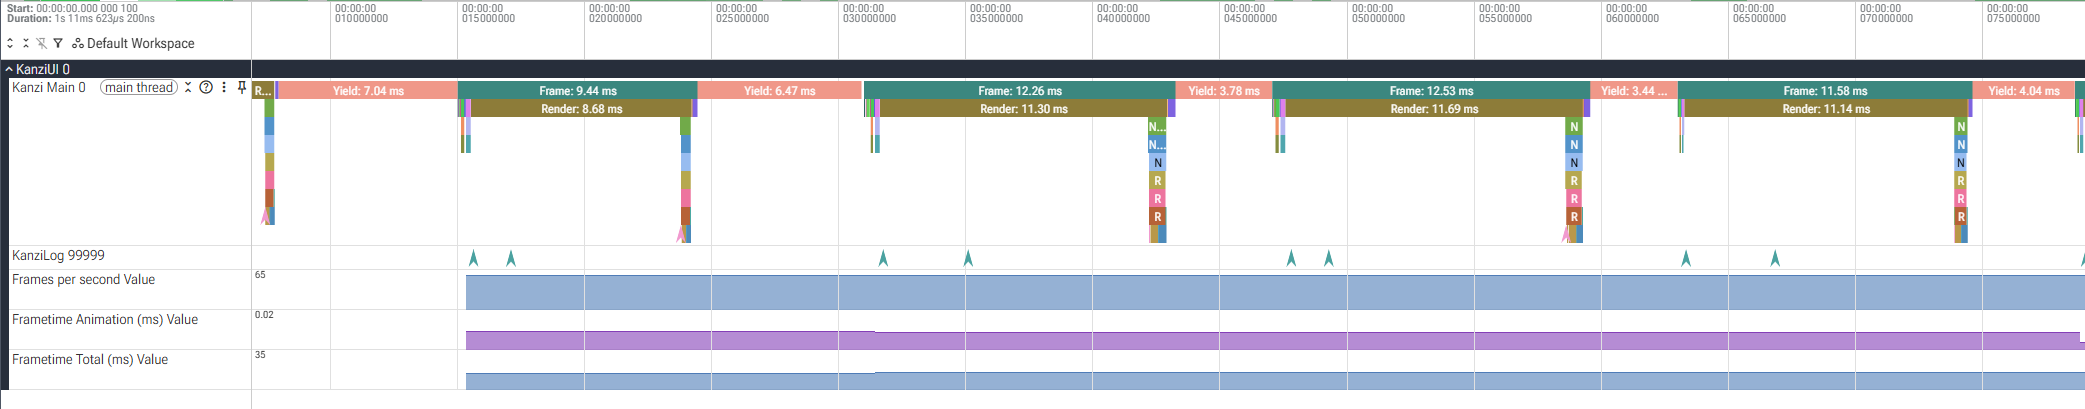2085x409 pixels.
Task: Click second KanziLog marker under Frame 12.26 ms
Action: tap(968, 258)
